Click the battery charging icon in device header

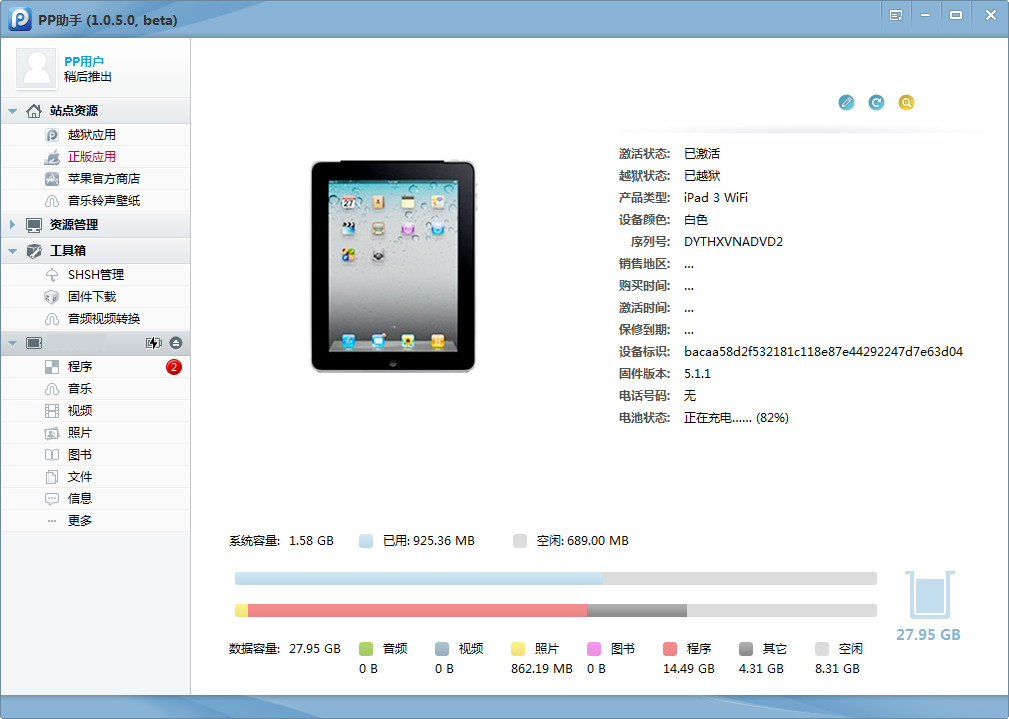pyautogui.click(x=153, y=343)
